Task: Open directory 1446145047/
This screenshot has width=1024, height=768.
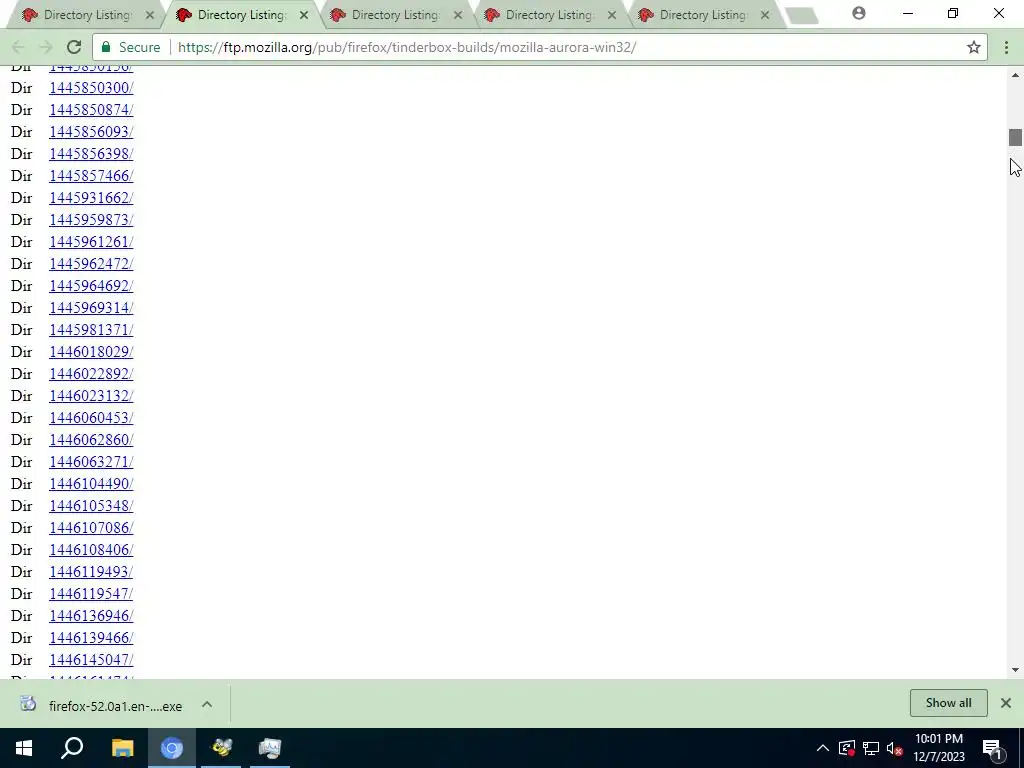Action: coord(91,660)
